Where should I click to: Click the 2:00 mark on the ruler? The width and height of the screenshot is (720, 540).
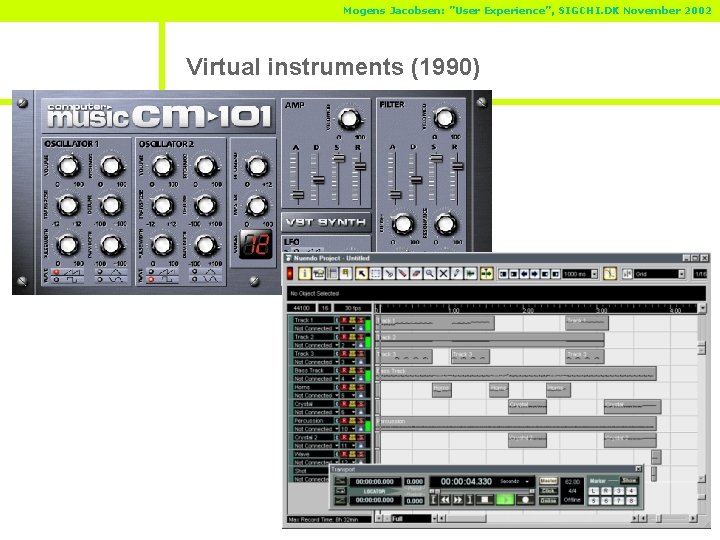point(528,310)
